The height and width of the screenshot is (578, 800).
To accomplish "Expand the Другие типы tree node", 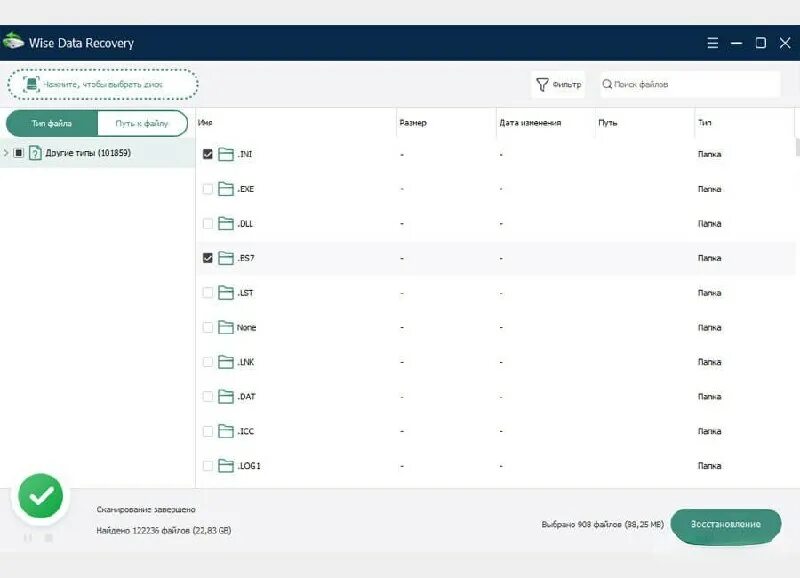I will pyautogui.click(x=6, y=153).
